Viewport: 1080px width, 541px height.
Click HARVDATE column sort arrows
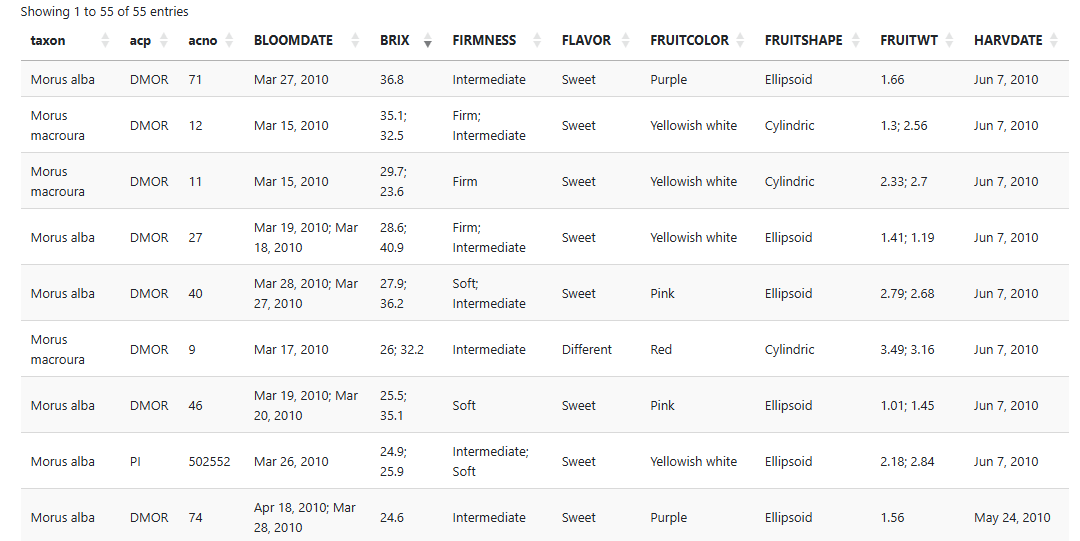click(x=1054, y=41)
